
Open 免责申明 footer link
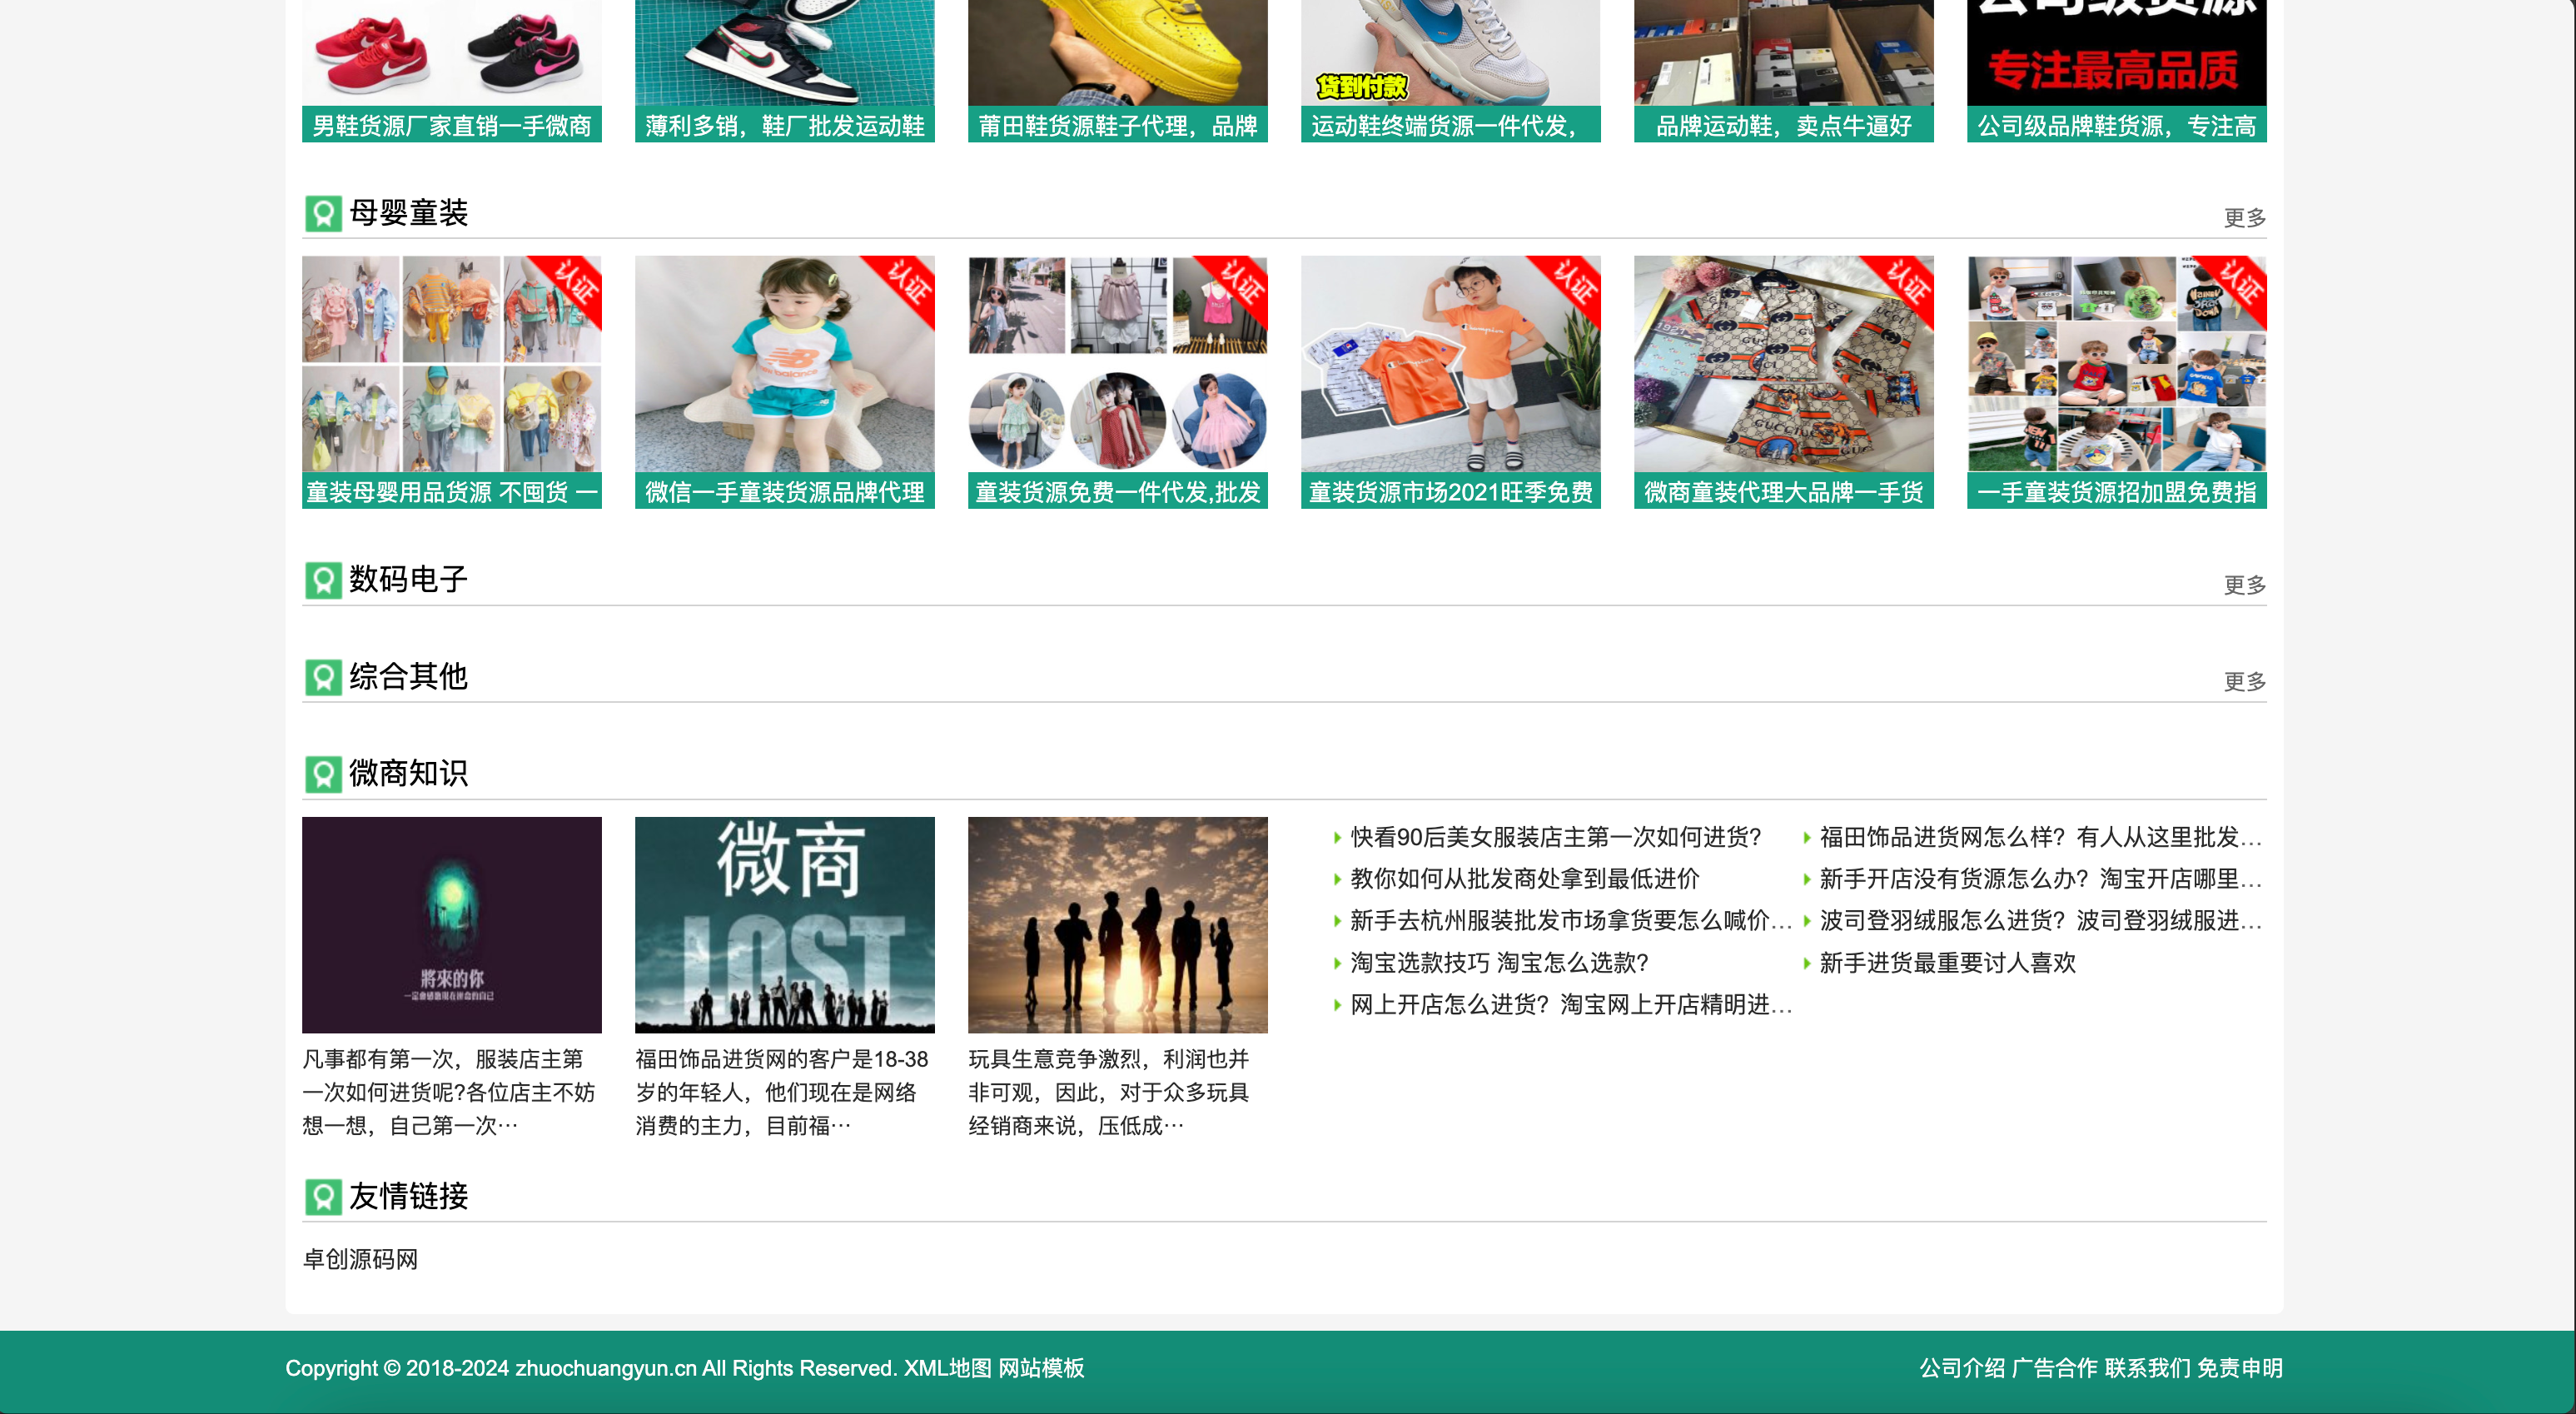click(x=2239, y=1368)
